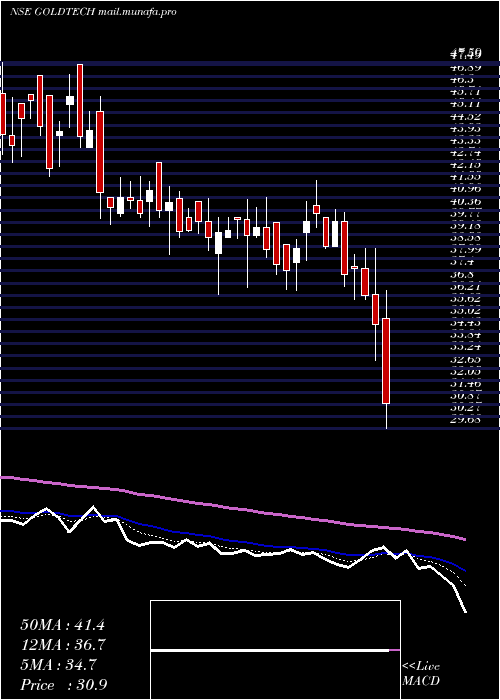This screenshot has width=500, height=700.
Task: Click the <<Live MACD label
Action: click(421, 673)
